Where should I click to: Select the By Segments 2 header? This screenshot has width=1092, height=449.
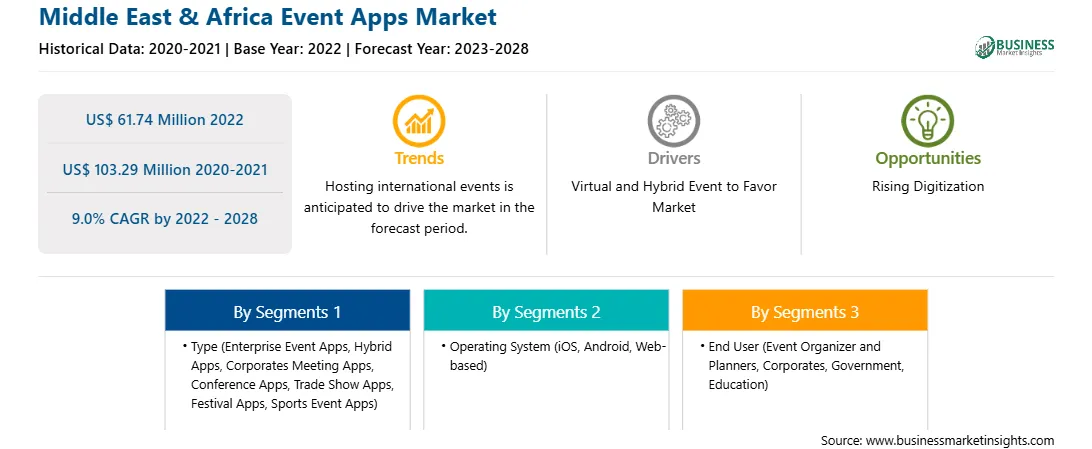click(546, 310)
